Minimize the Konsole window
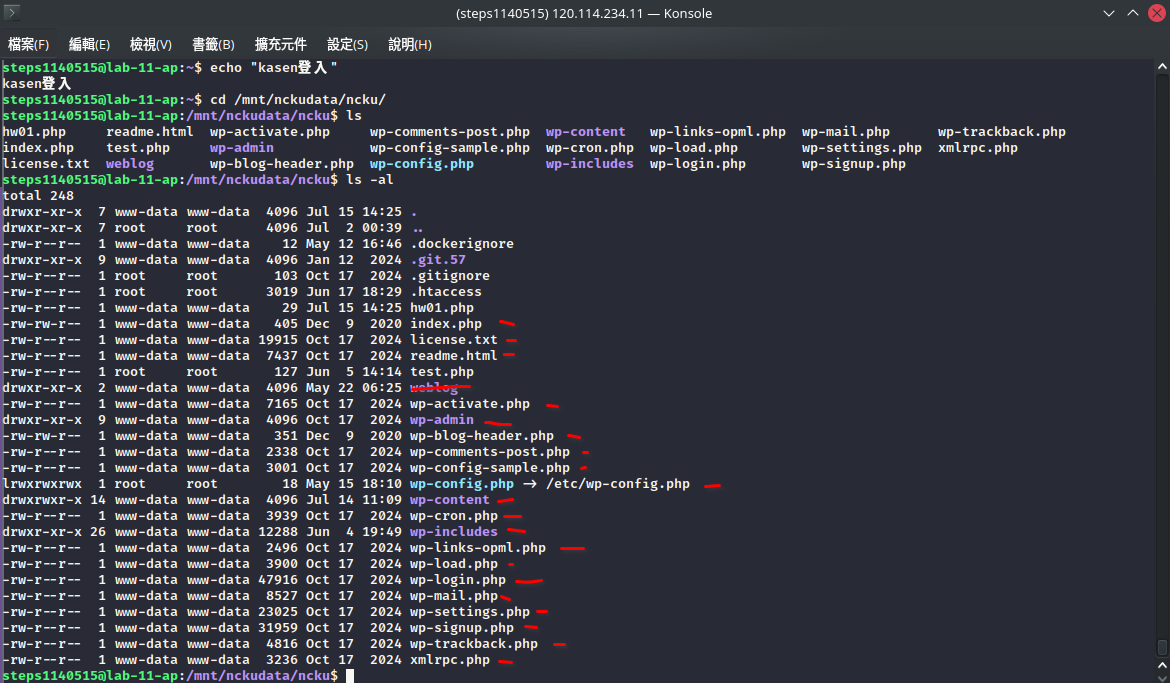1170x683 pixels. point(1107,14)
